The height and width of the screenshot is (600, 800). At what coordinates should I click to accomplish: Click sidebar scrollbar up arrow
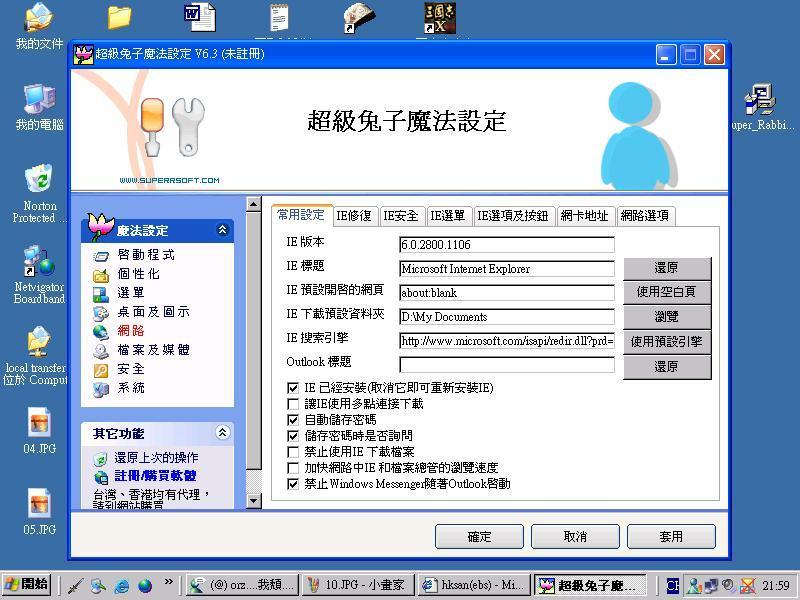pos(254,205)
